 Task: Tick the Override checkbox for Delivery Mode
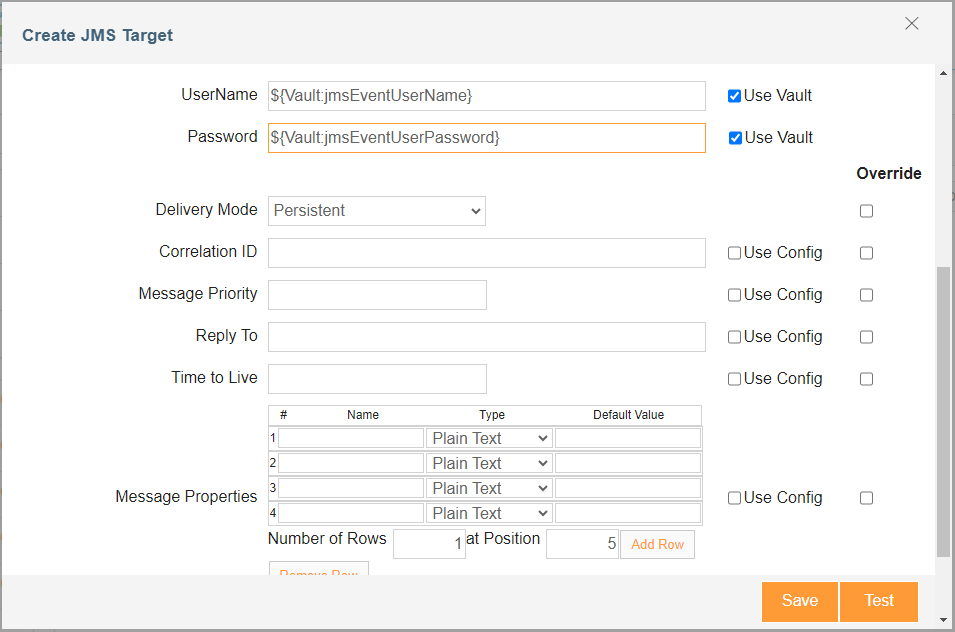pos(866,211)
